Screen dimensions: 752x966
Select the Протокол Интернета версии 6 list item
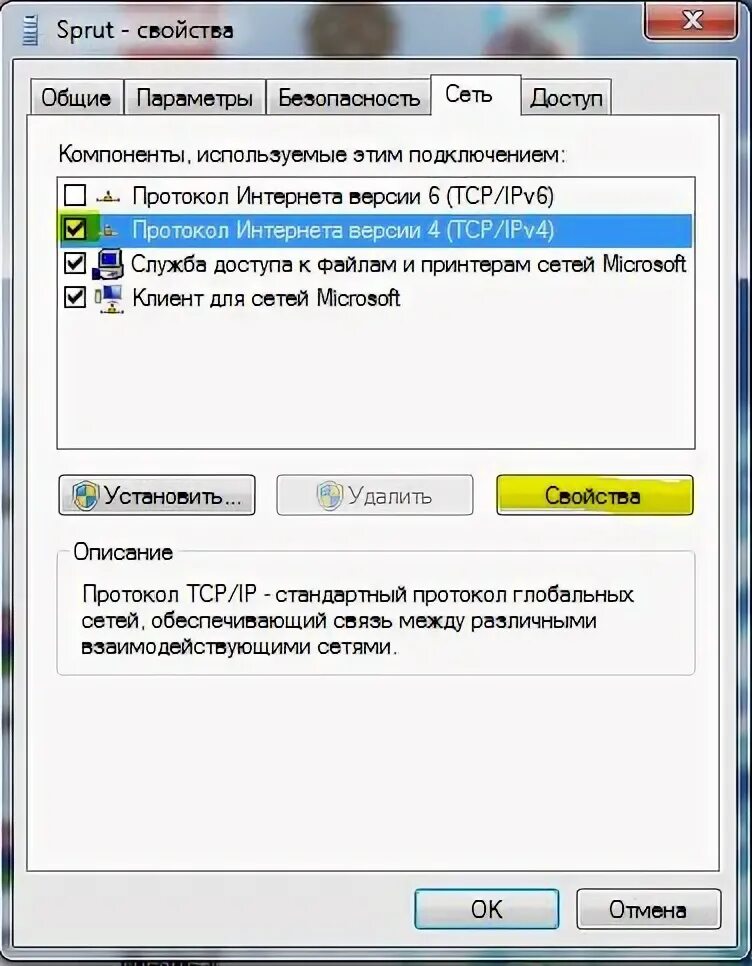tap(342, 197)
